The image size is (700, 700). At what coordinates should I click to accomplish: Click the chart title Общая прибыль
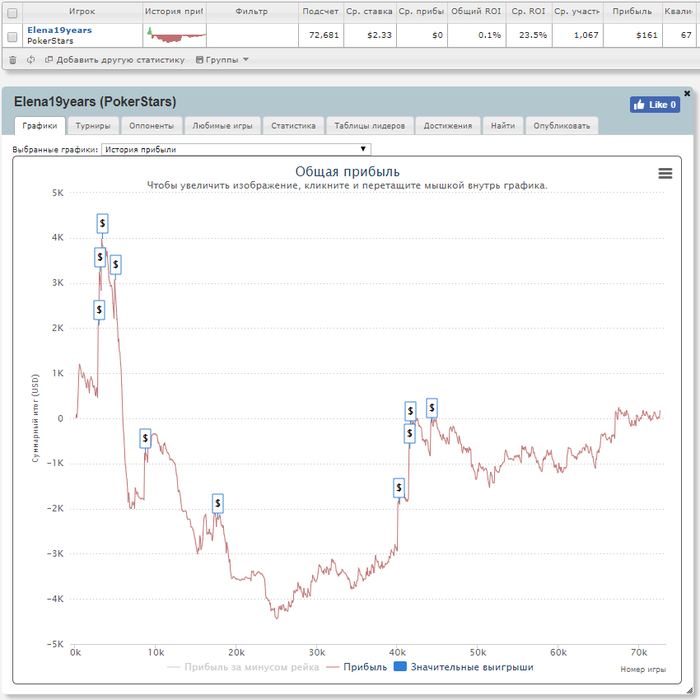[x=347, y=172]
